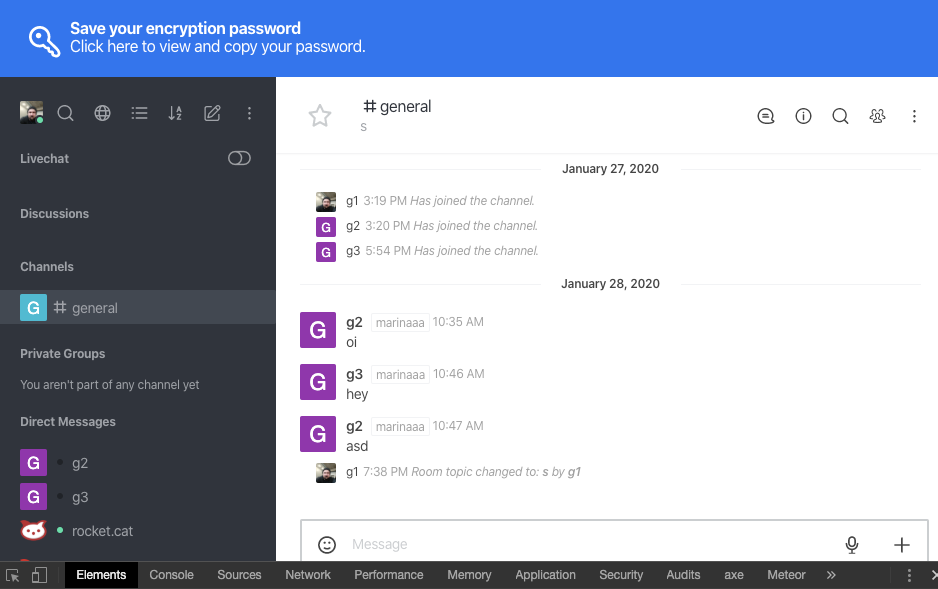Click g3 avatar on 'hey' message
Viewport: 938px width, 589px height.
click(318, 382)
